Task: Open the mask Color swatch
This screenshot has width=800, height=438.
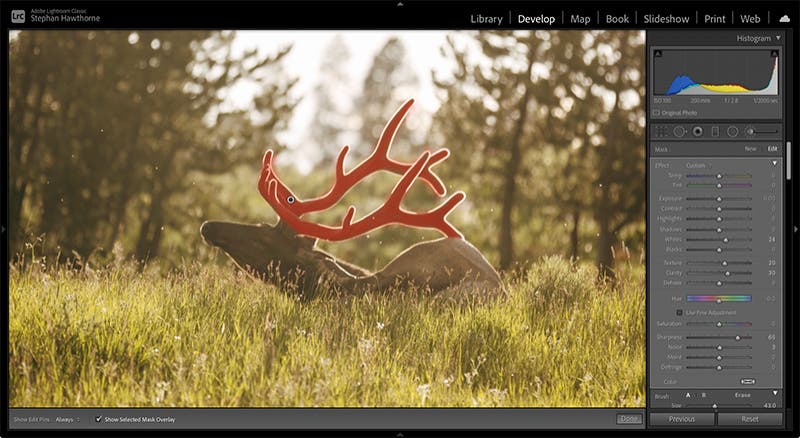Action: (x=747, y=381)
